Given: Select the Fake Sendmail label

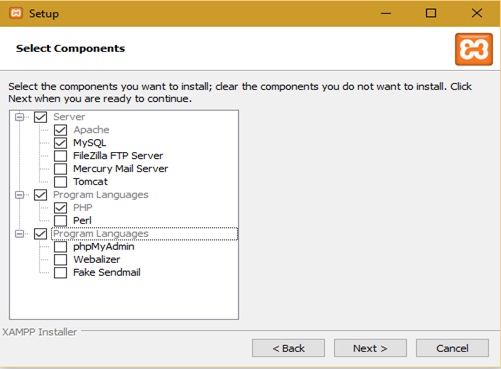Looking at the screenshot, I should tap(107, 272).
